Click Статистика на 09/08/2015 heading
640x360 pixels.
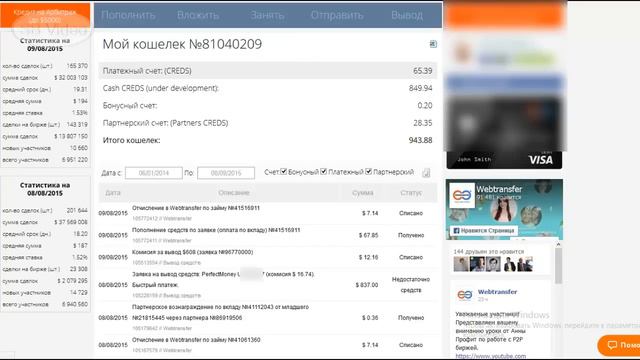(45, 44)
